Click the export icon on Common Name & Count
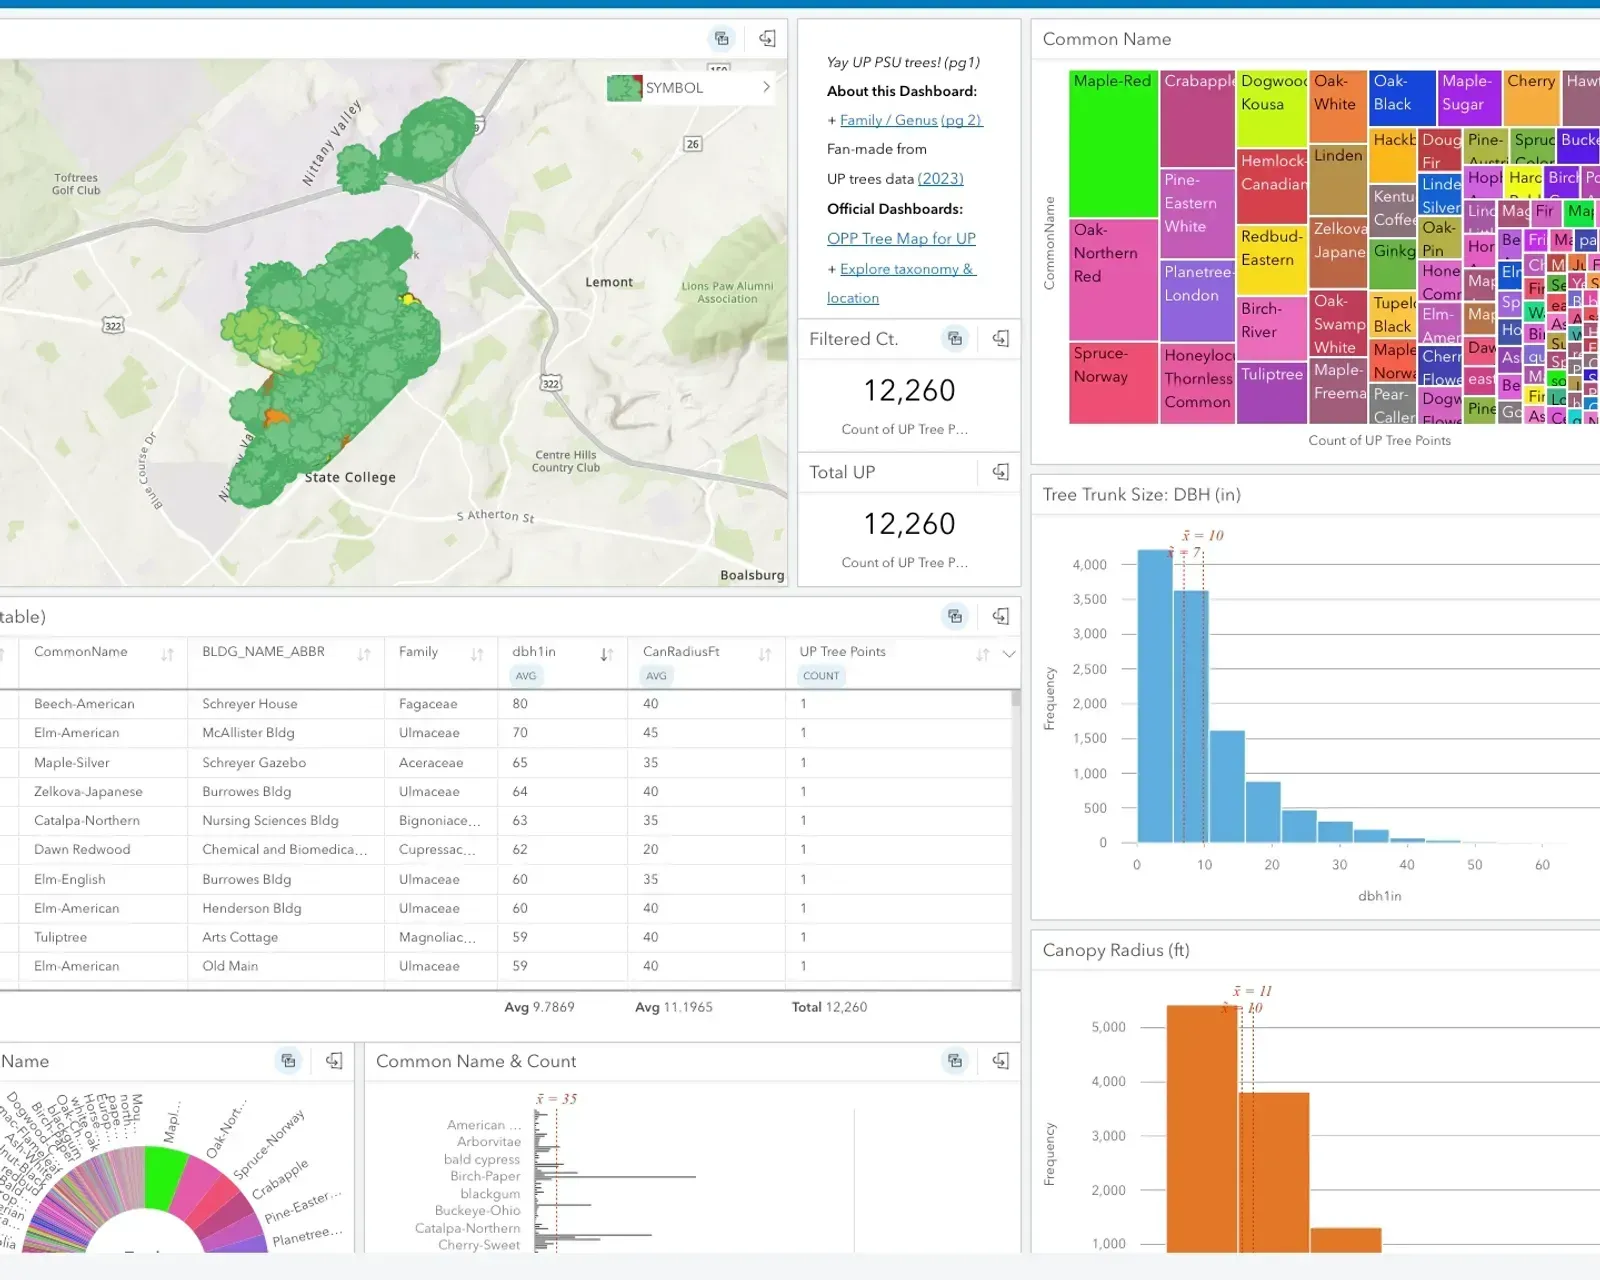The height and width of the screenshot is (1280, 1600). [x=1000, y=1061]
